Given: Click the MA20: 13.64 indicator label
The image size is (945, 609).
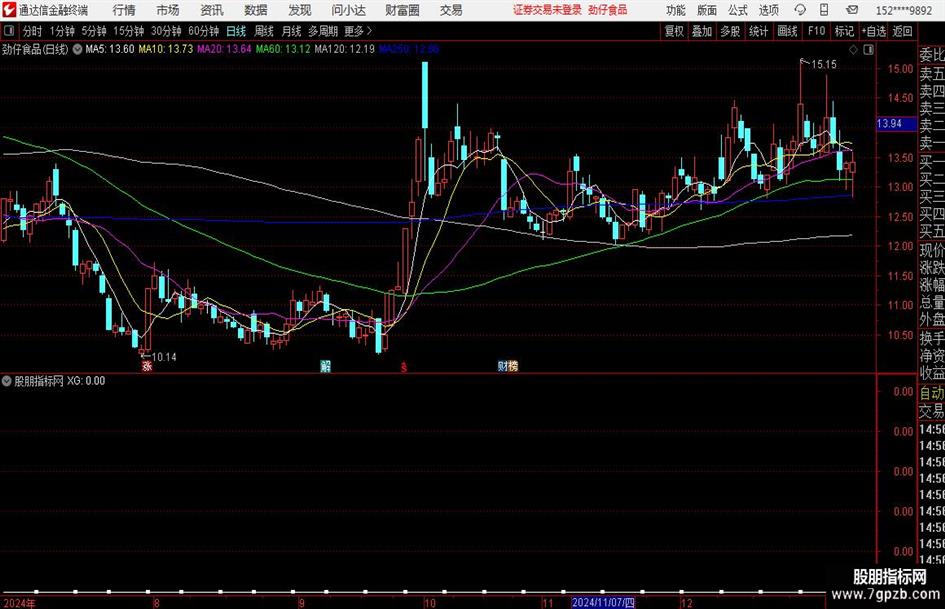Looking at the screenshot, I should click(224, 49).
